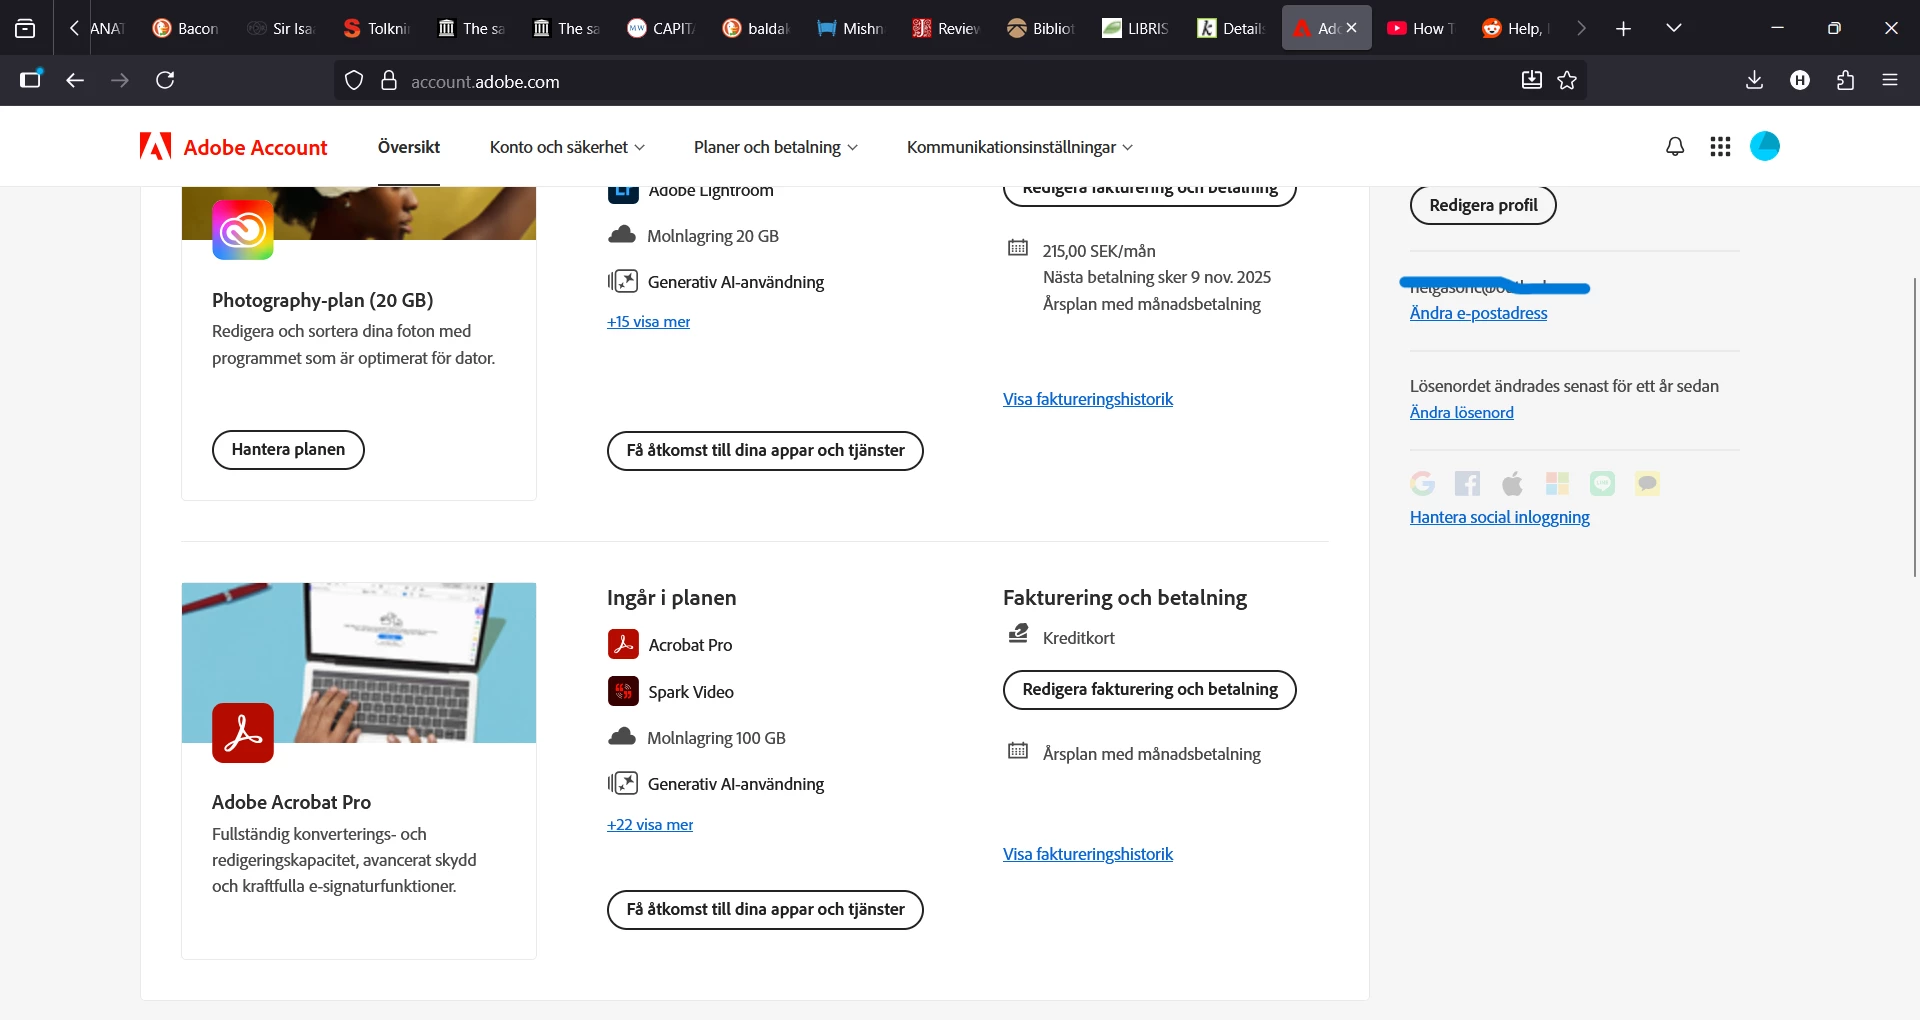
Task: Click the KakaoTalk social login icon
Action: [1647, 484]
